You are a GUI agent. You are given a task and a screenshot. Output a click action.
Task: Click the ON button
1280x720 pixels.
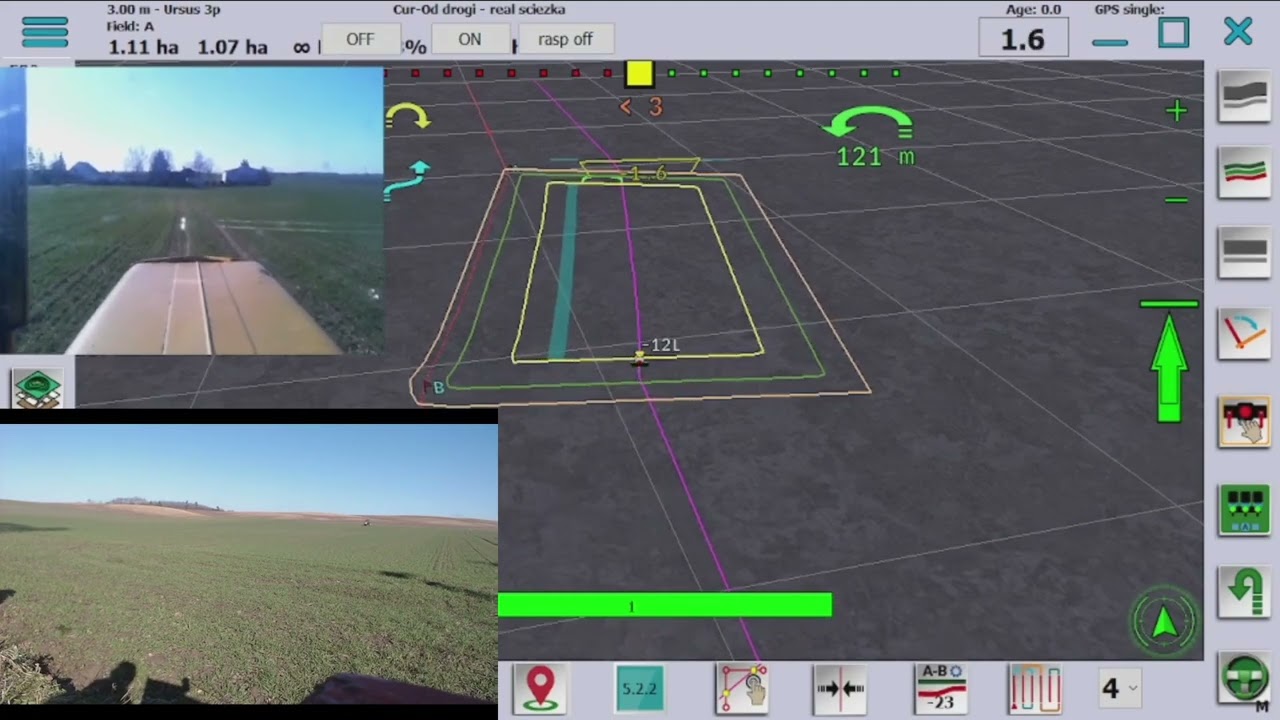[470, 39]
